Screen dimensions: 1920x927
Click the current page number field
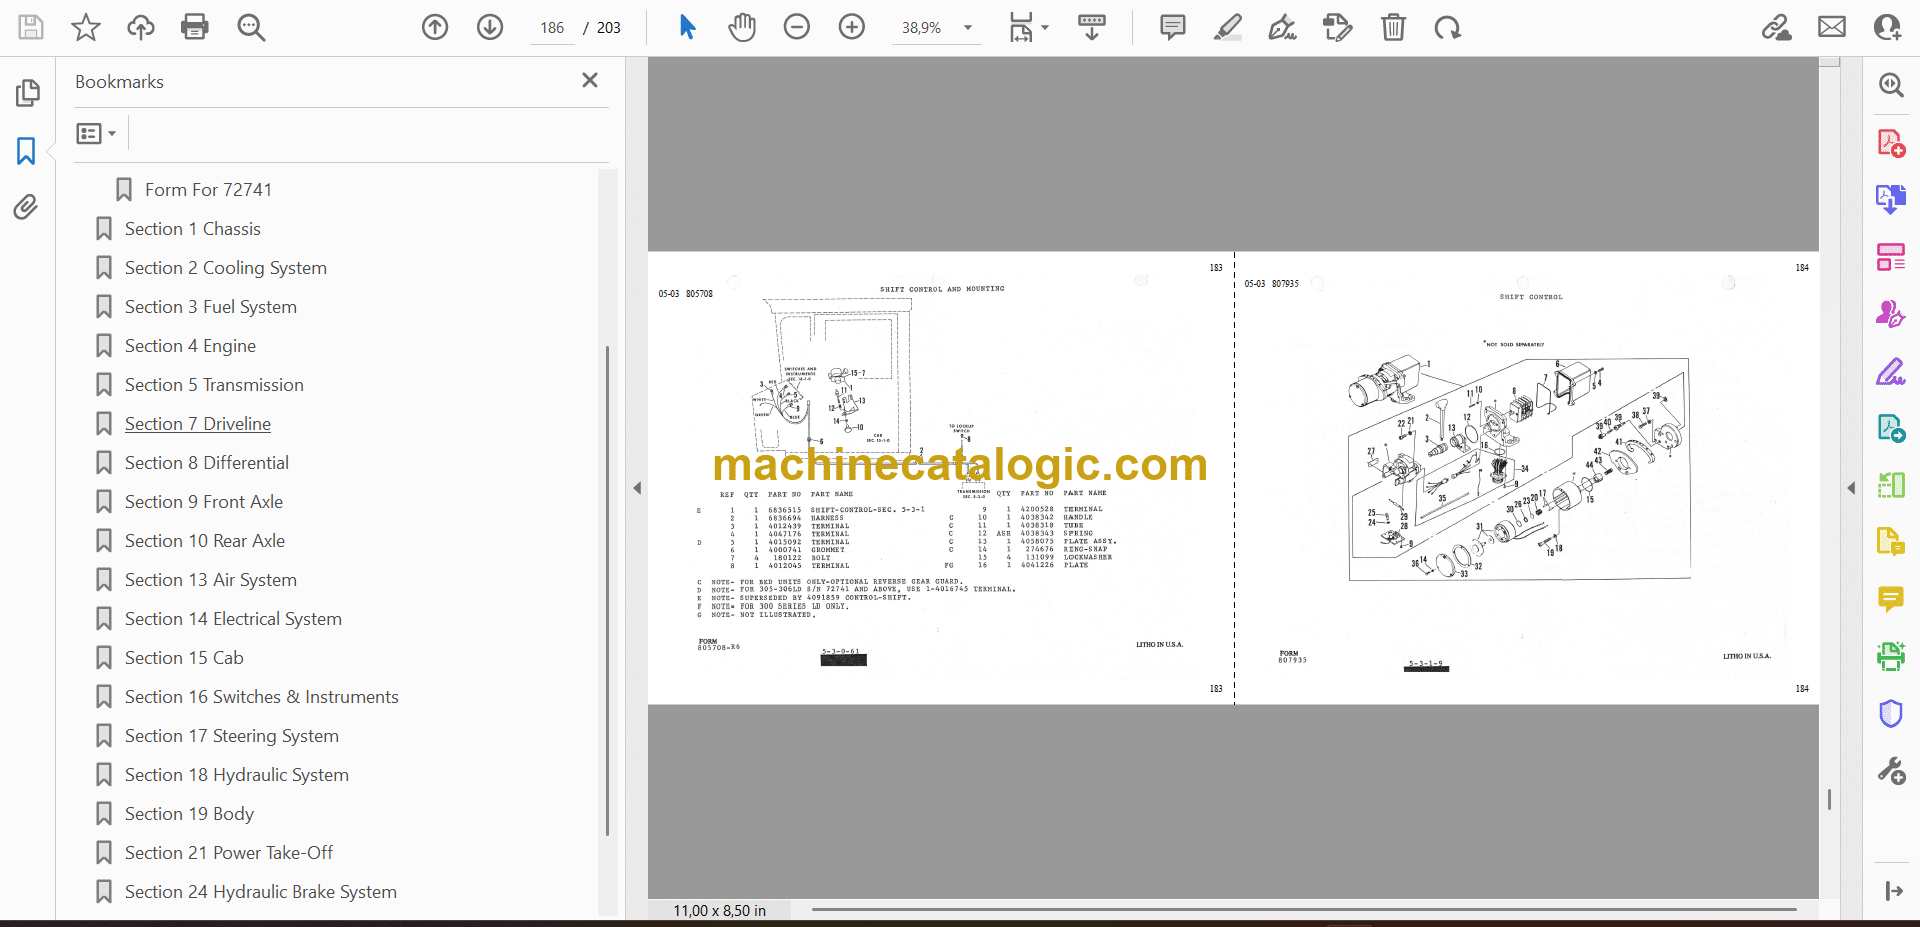(x=553, y=28)
